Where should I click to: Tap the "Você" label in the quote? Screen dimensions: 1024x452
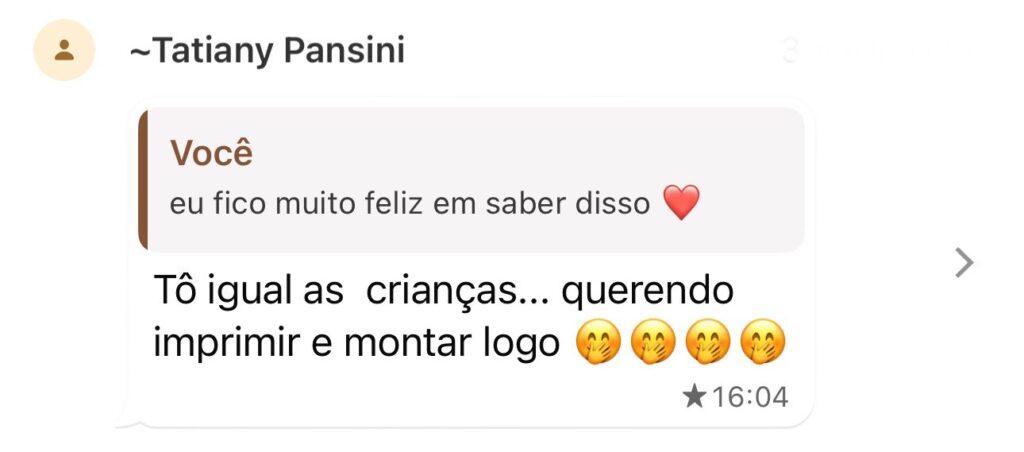211,154
